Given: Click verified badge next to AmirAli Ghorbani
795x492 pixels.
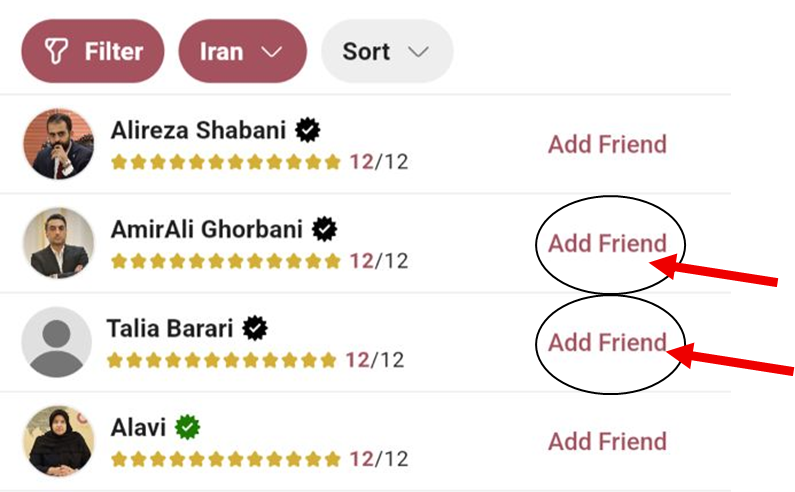Looking at the screenshot, I should click(x=324, y=229).
